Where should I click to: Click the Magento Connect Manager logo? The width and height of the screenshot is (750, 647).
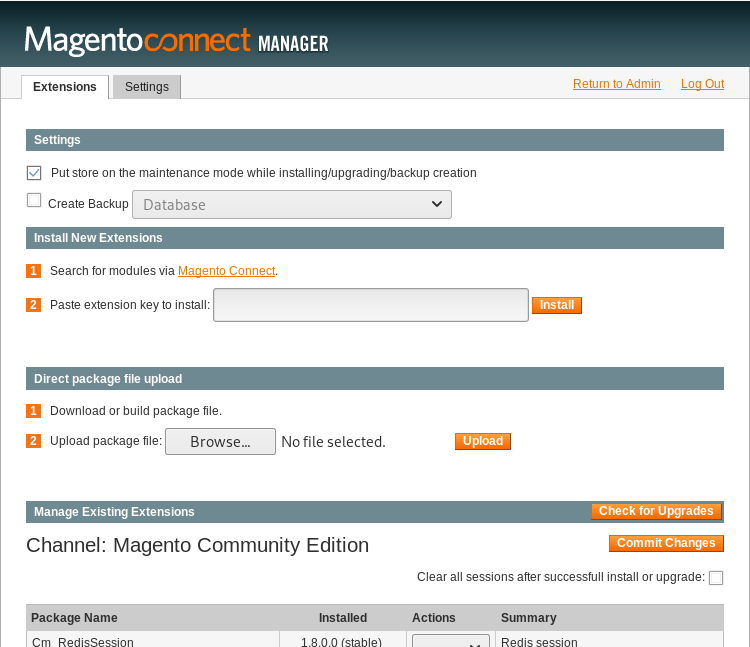176,41
